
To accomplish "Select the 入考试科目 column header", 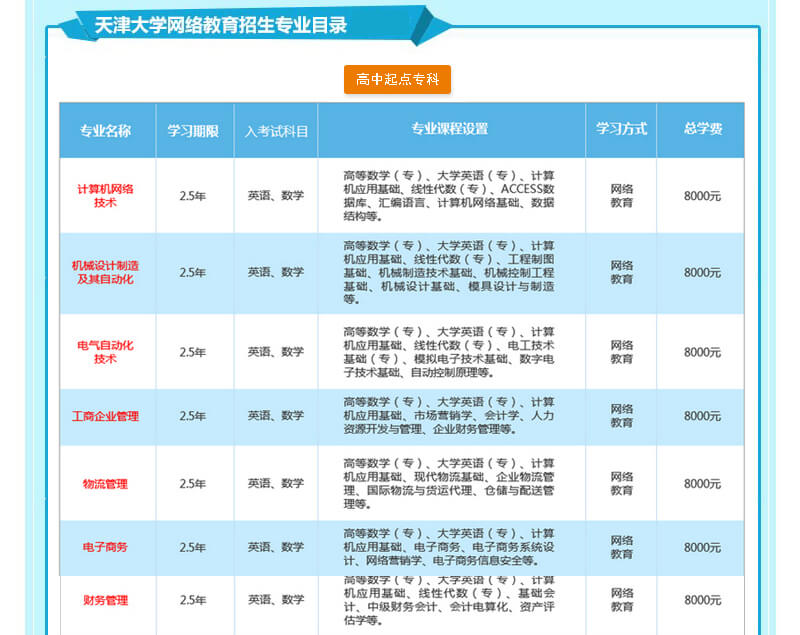I will point(276,131).
